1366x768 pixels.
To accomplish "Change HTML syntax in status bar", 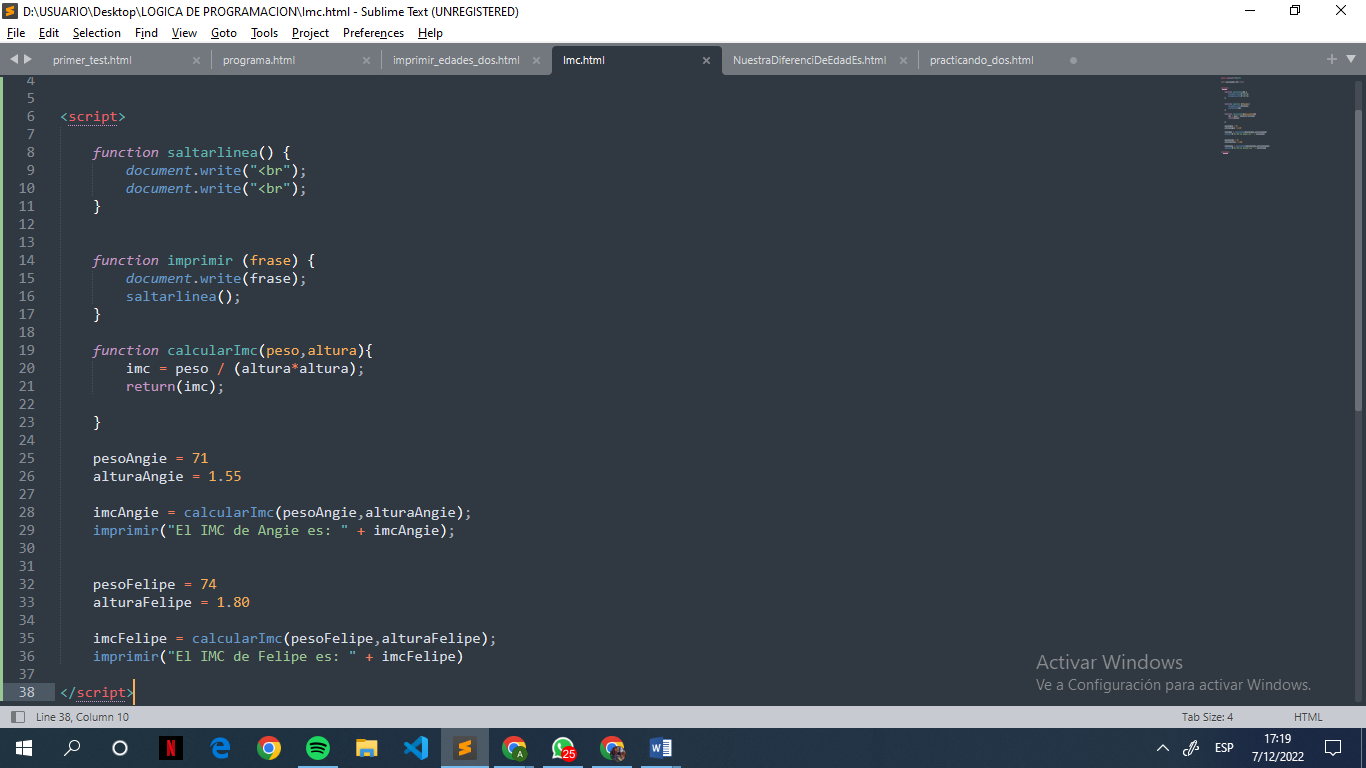I will 1308,717.
